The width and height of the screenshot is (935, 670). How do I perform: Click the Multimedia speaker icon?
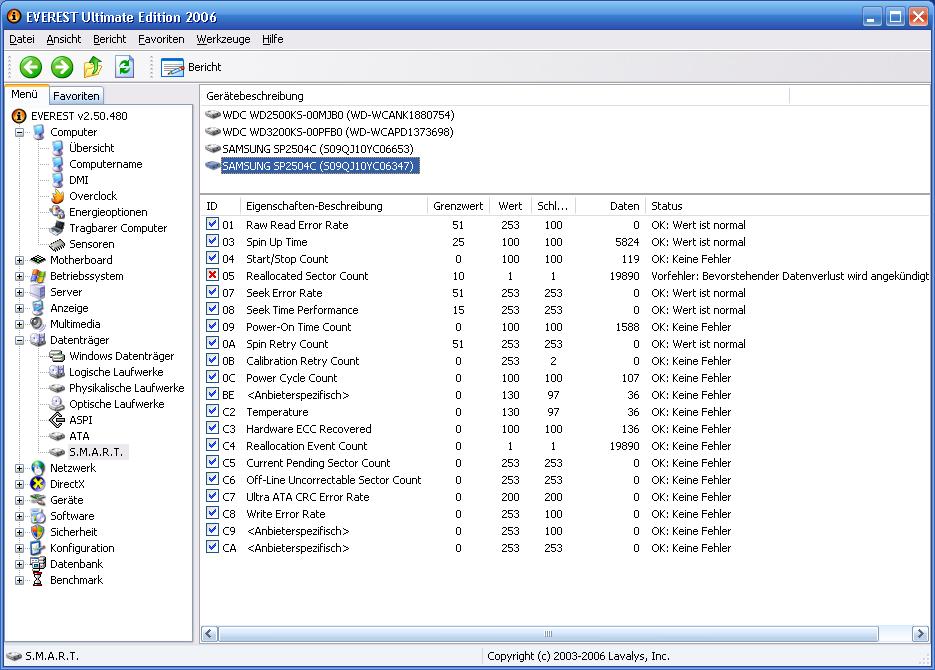click(x=38, y=324)
